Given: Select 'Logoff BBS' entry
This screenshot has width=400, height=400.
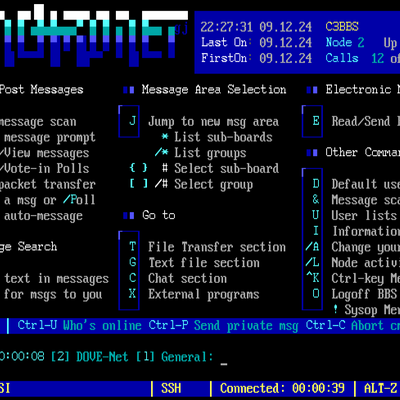Looking at the screenshot, I should point(364,294).
